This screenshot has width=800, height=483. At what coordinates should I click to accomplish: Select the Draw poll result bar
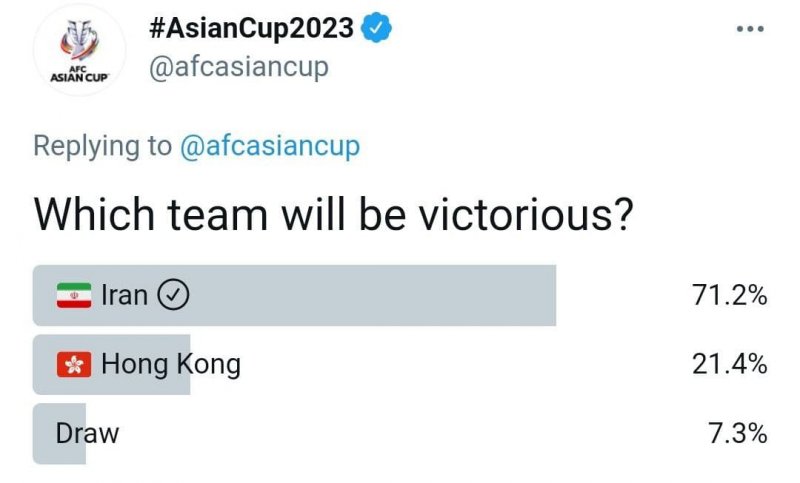tap(59, 433)
